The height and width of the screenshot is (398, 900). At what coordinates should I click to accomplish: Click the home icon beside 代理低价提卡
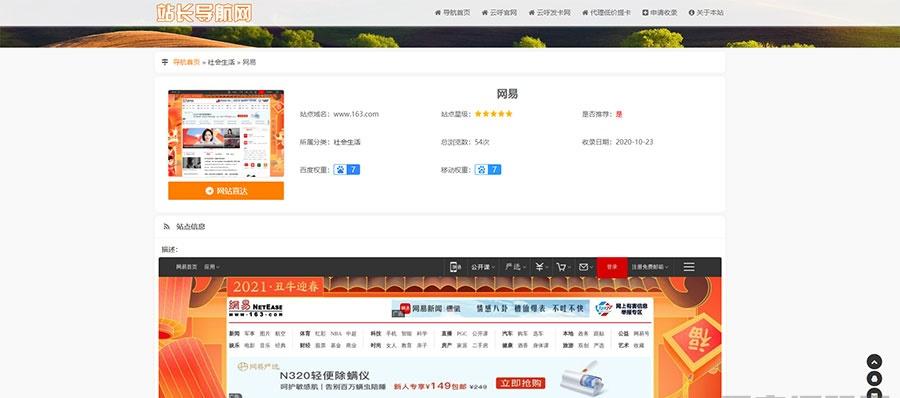pyautogui.click(x=585, y=13)
